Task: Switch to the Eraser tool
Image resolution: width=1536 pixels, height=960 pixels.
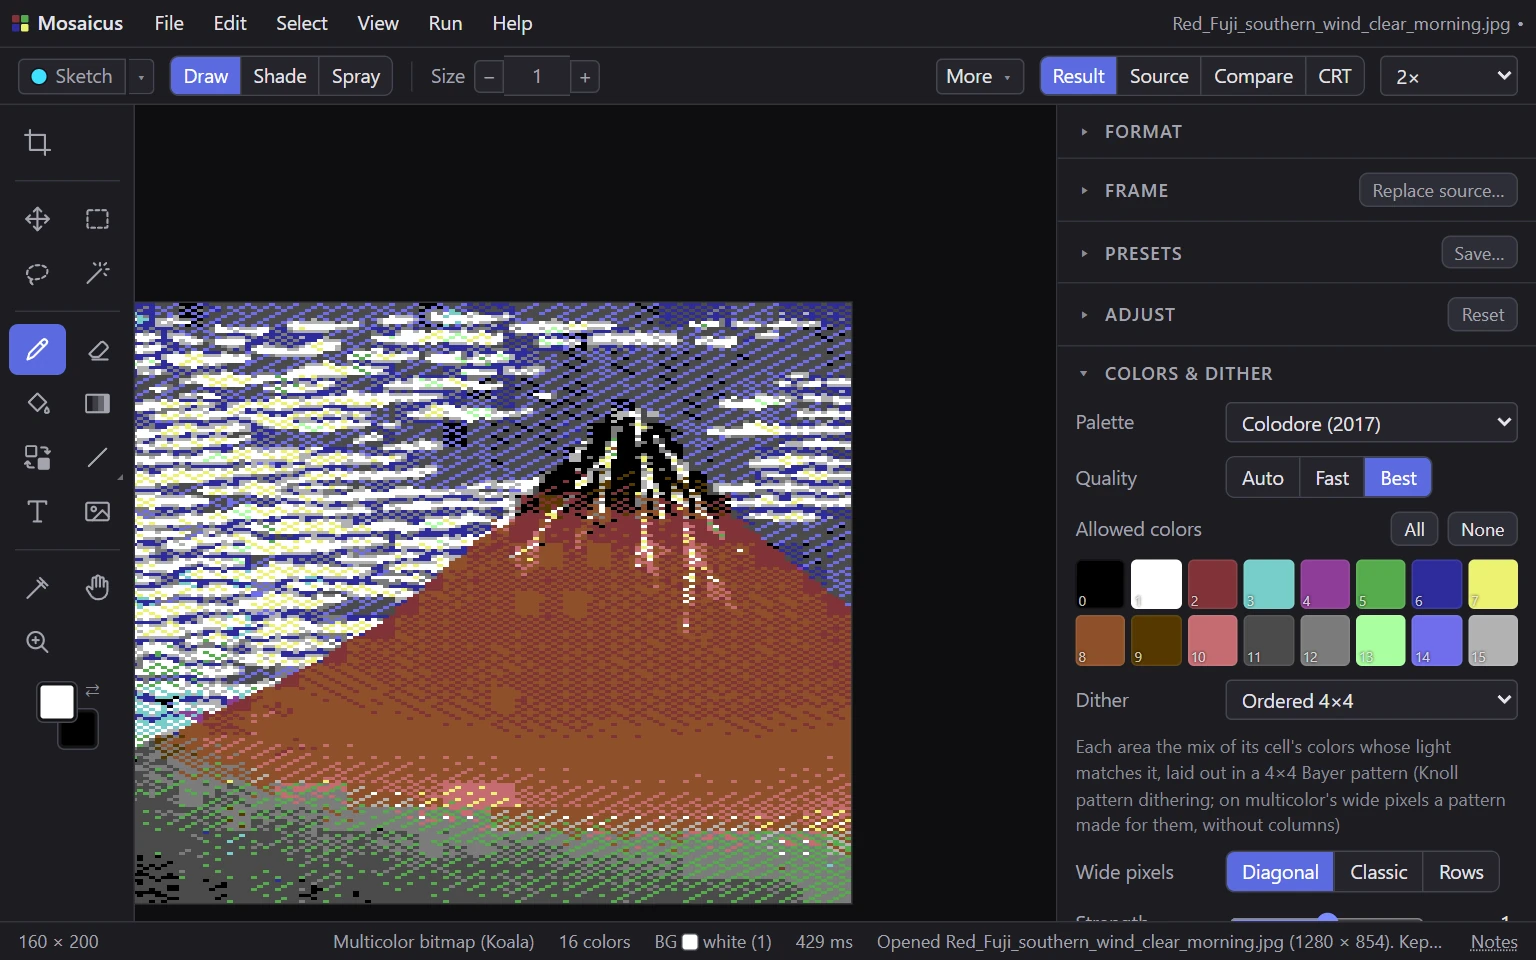Action: pos(97,350)
